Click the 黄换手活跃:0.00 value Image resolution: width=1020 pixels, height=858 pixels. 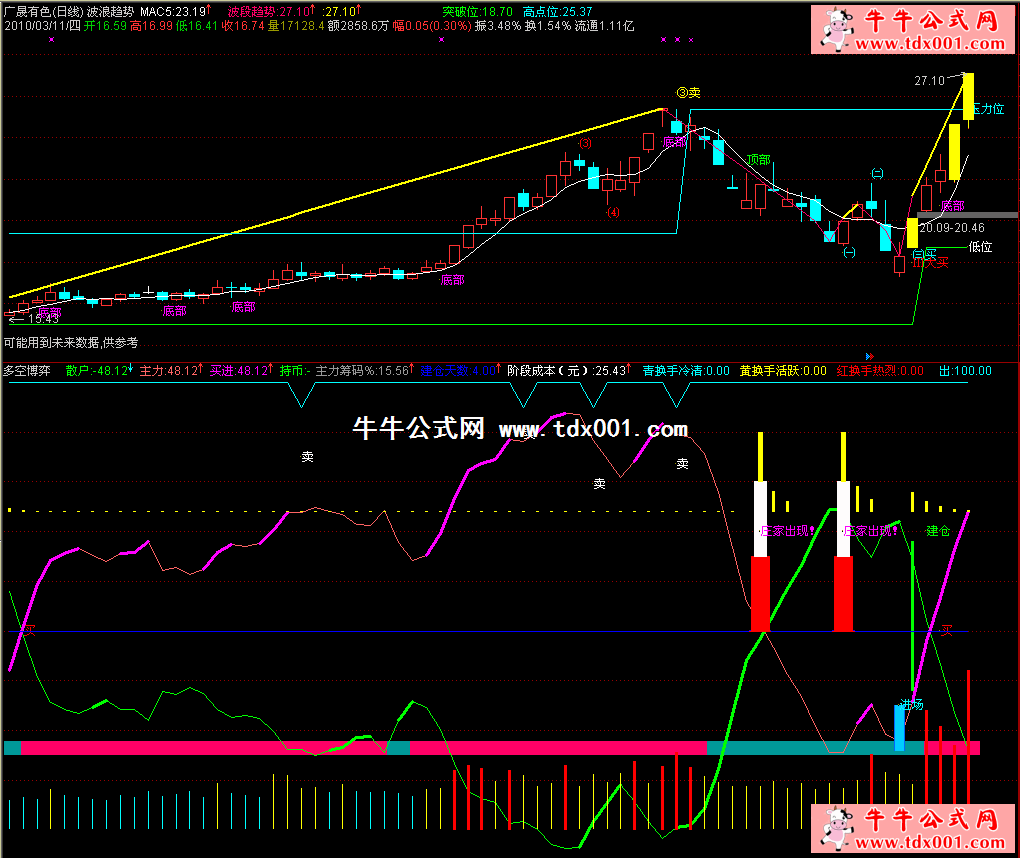(x=783, y=371)
